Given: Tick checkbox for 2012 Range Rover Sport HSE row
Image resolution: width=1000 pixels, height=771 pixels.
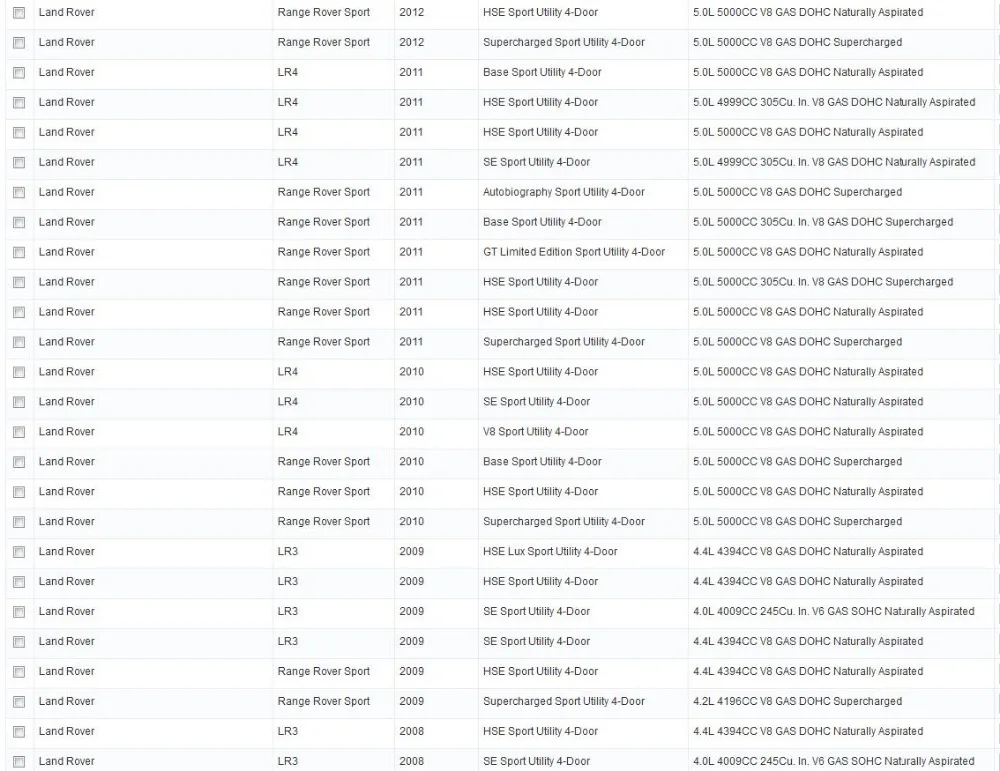Looking at the screenshot, I should coord(19,13).
